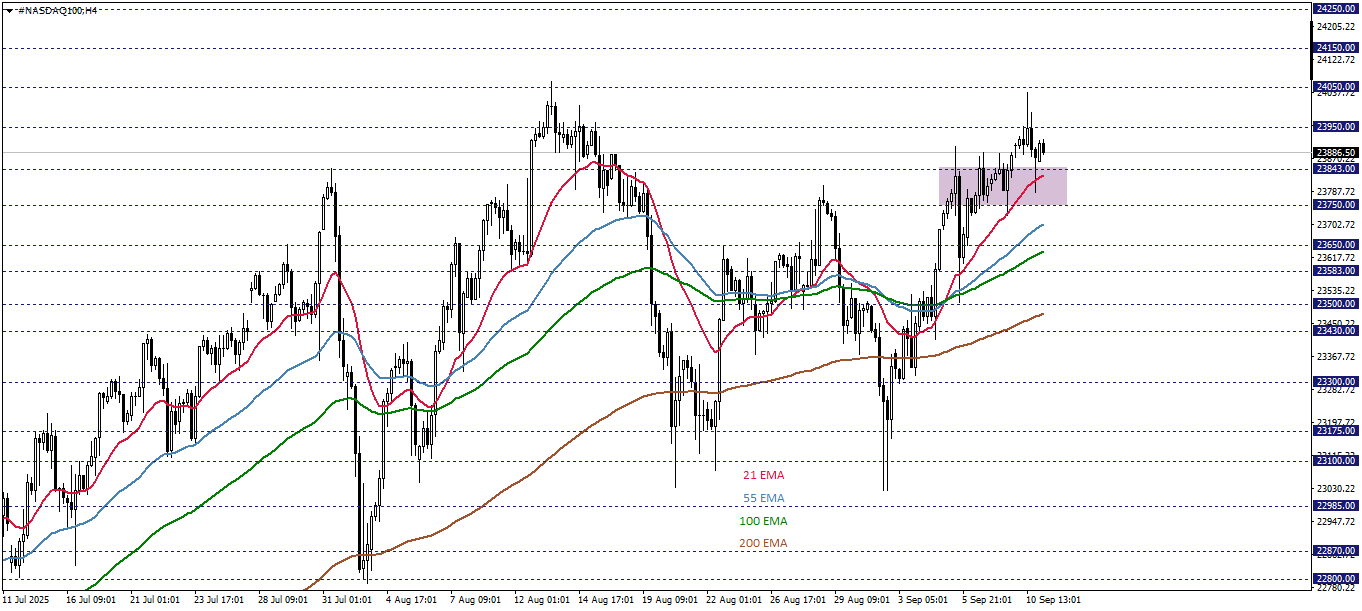This screenshot has height=611, width=1362.
Task: Click the 22985.00 price level label
Action: tap(1336, 506)
